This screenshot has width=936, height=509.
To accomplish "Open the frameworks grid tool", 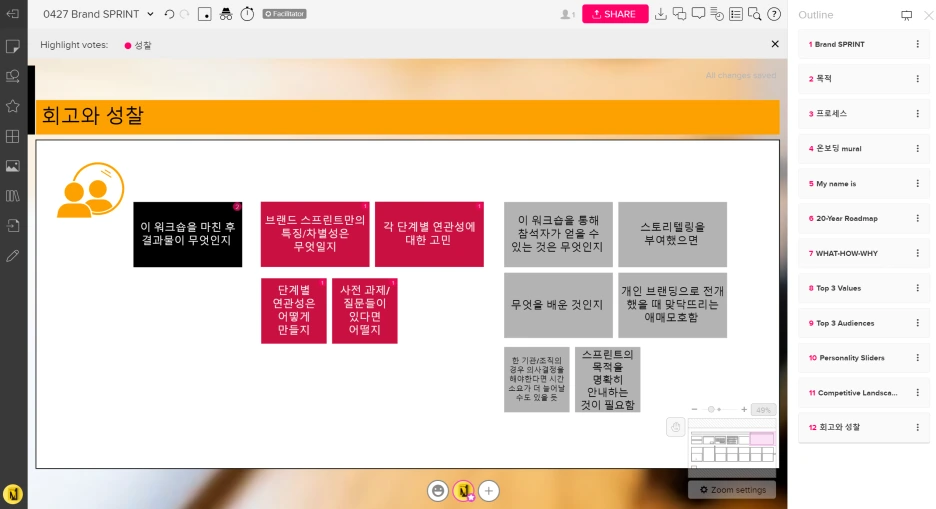I will click(13, 136).
